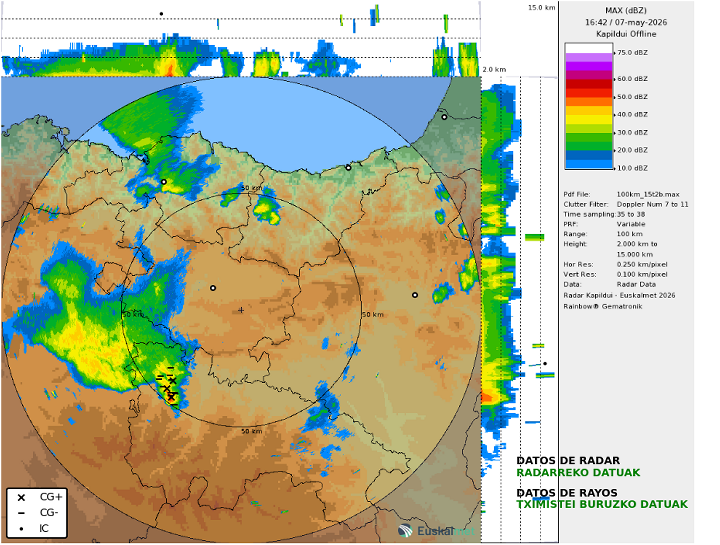Click the orange band below 50.0 dBZ
Viewport: 720px width, 545px height.
point(589,102)
